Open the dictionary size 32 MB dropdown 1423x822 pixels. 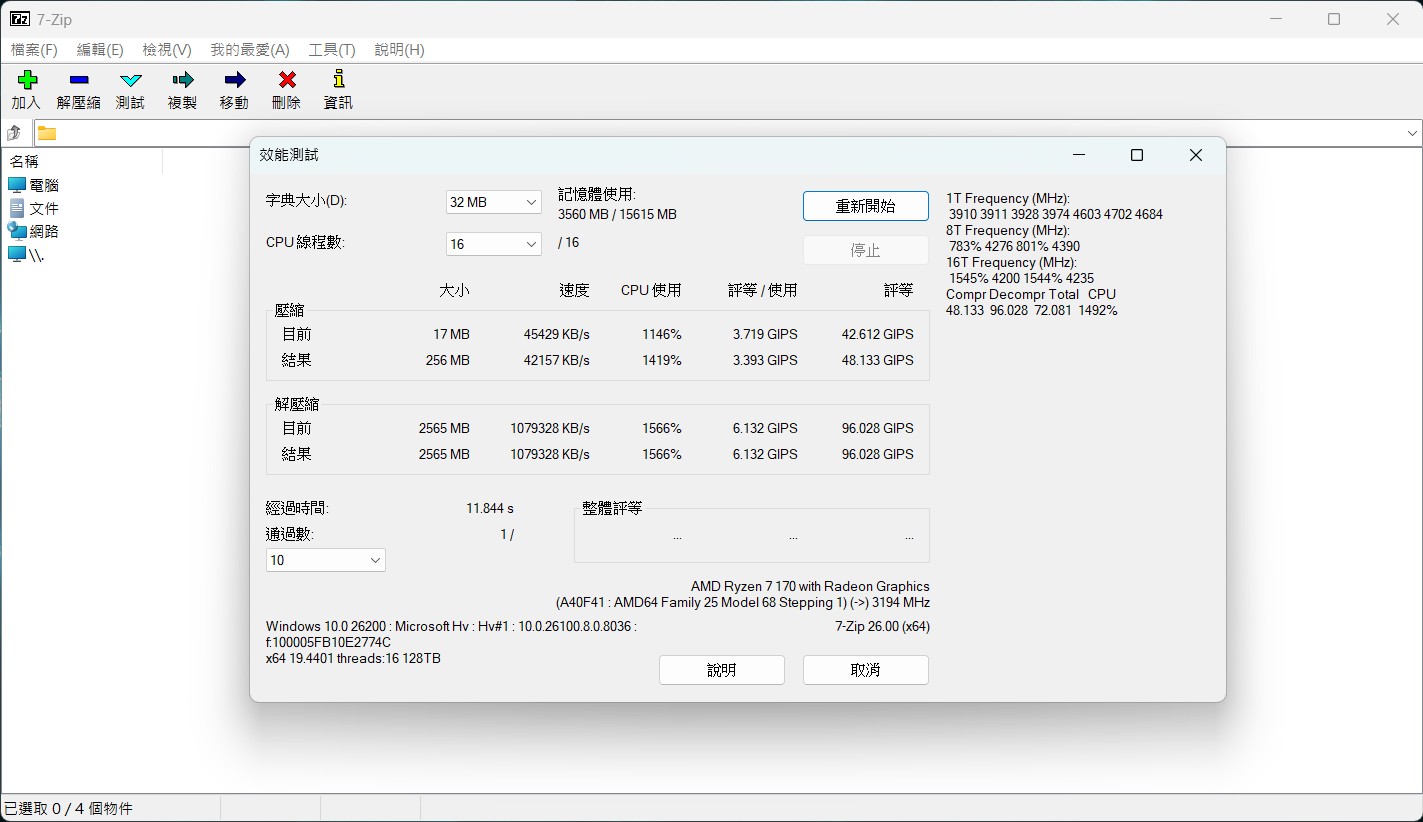click(493, 202)
